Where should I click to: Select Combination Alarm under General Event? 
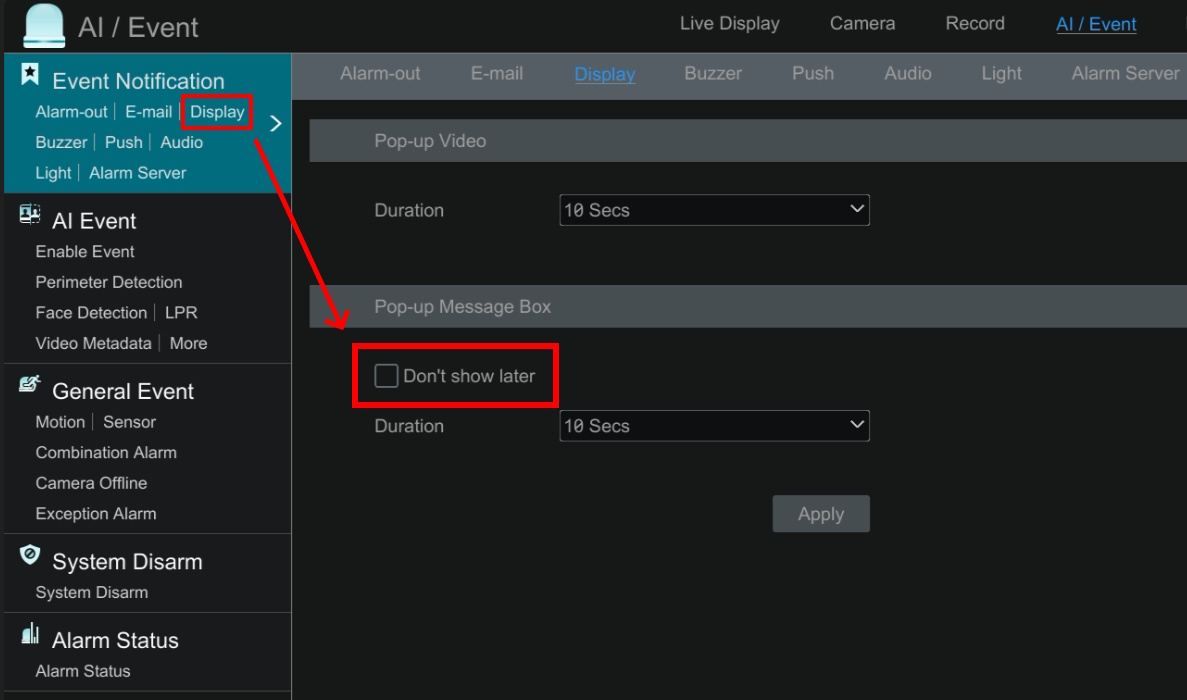coord(106,453)
